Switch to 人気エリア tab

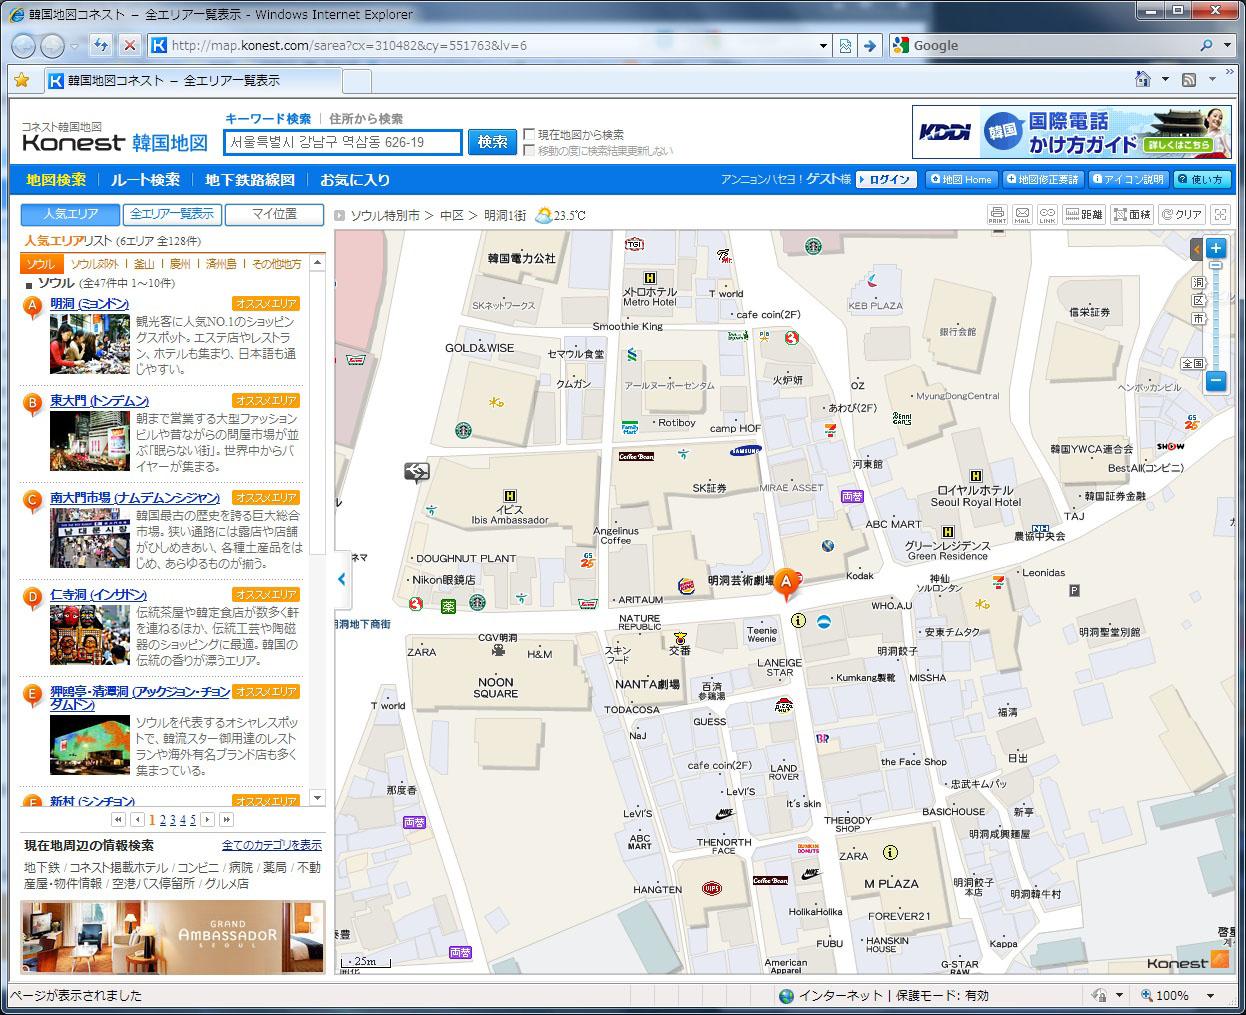point(70,214)
